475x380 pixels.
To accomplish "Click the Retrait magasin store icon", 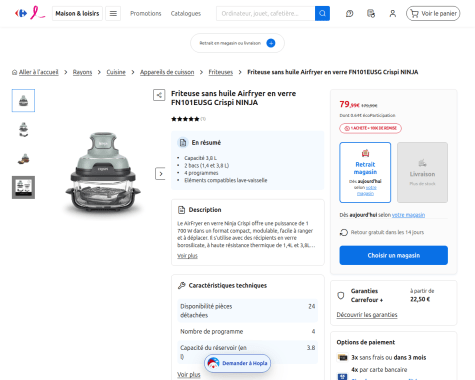I will point(365,153).
